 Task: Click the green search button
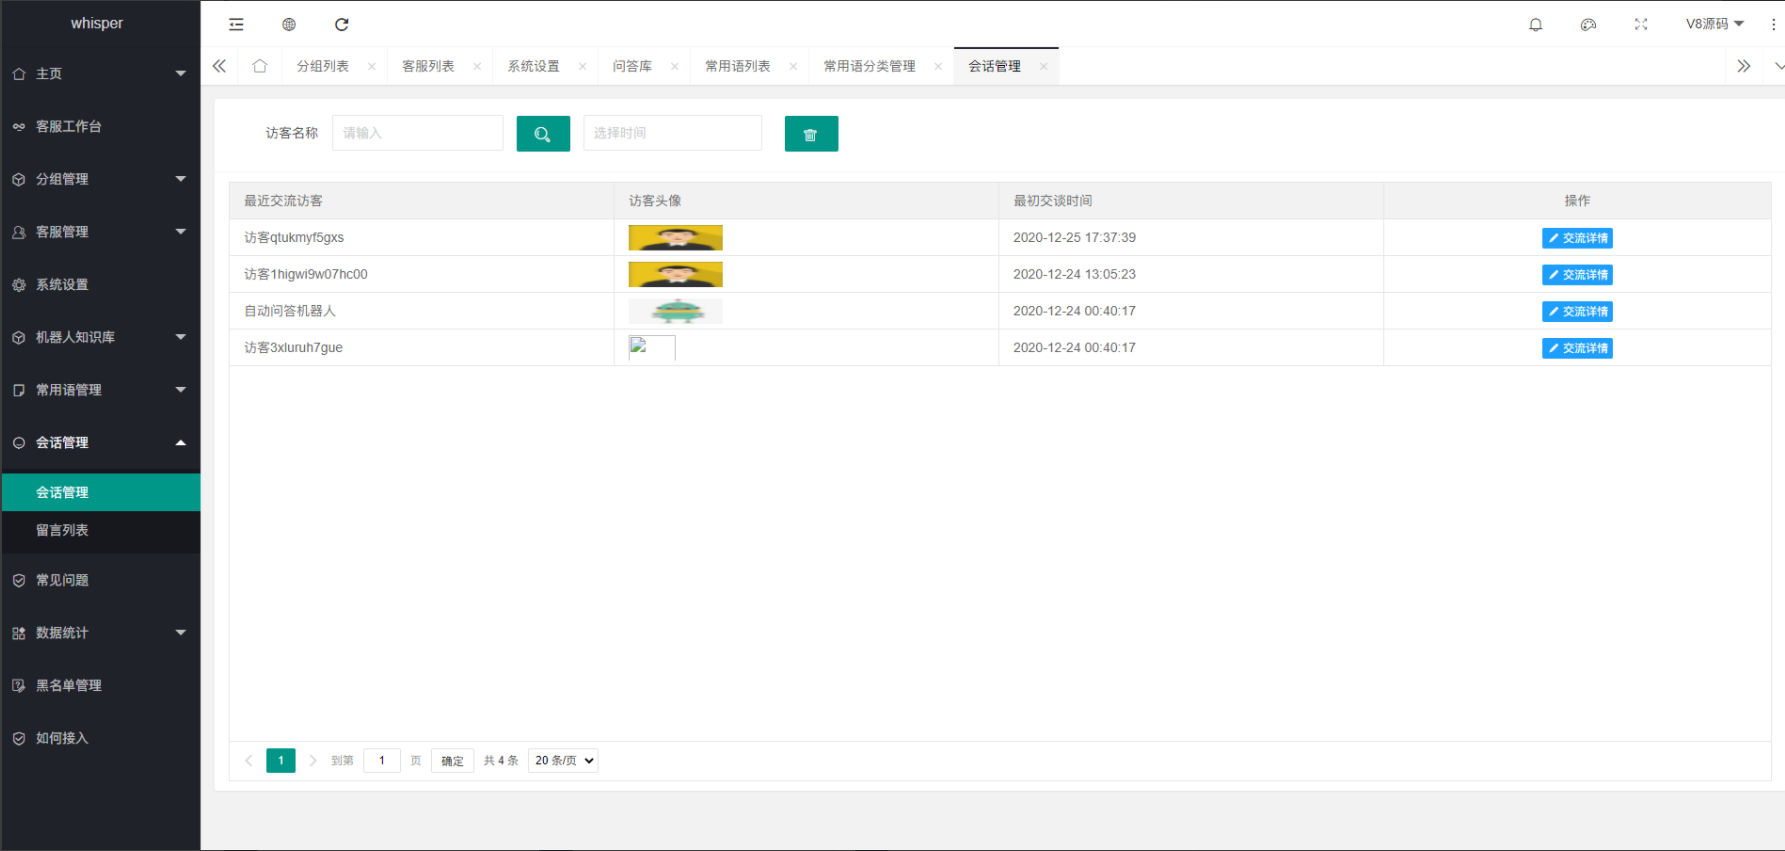tap(543, 134)
